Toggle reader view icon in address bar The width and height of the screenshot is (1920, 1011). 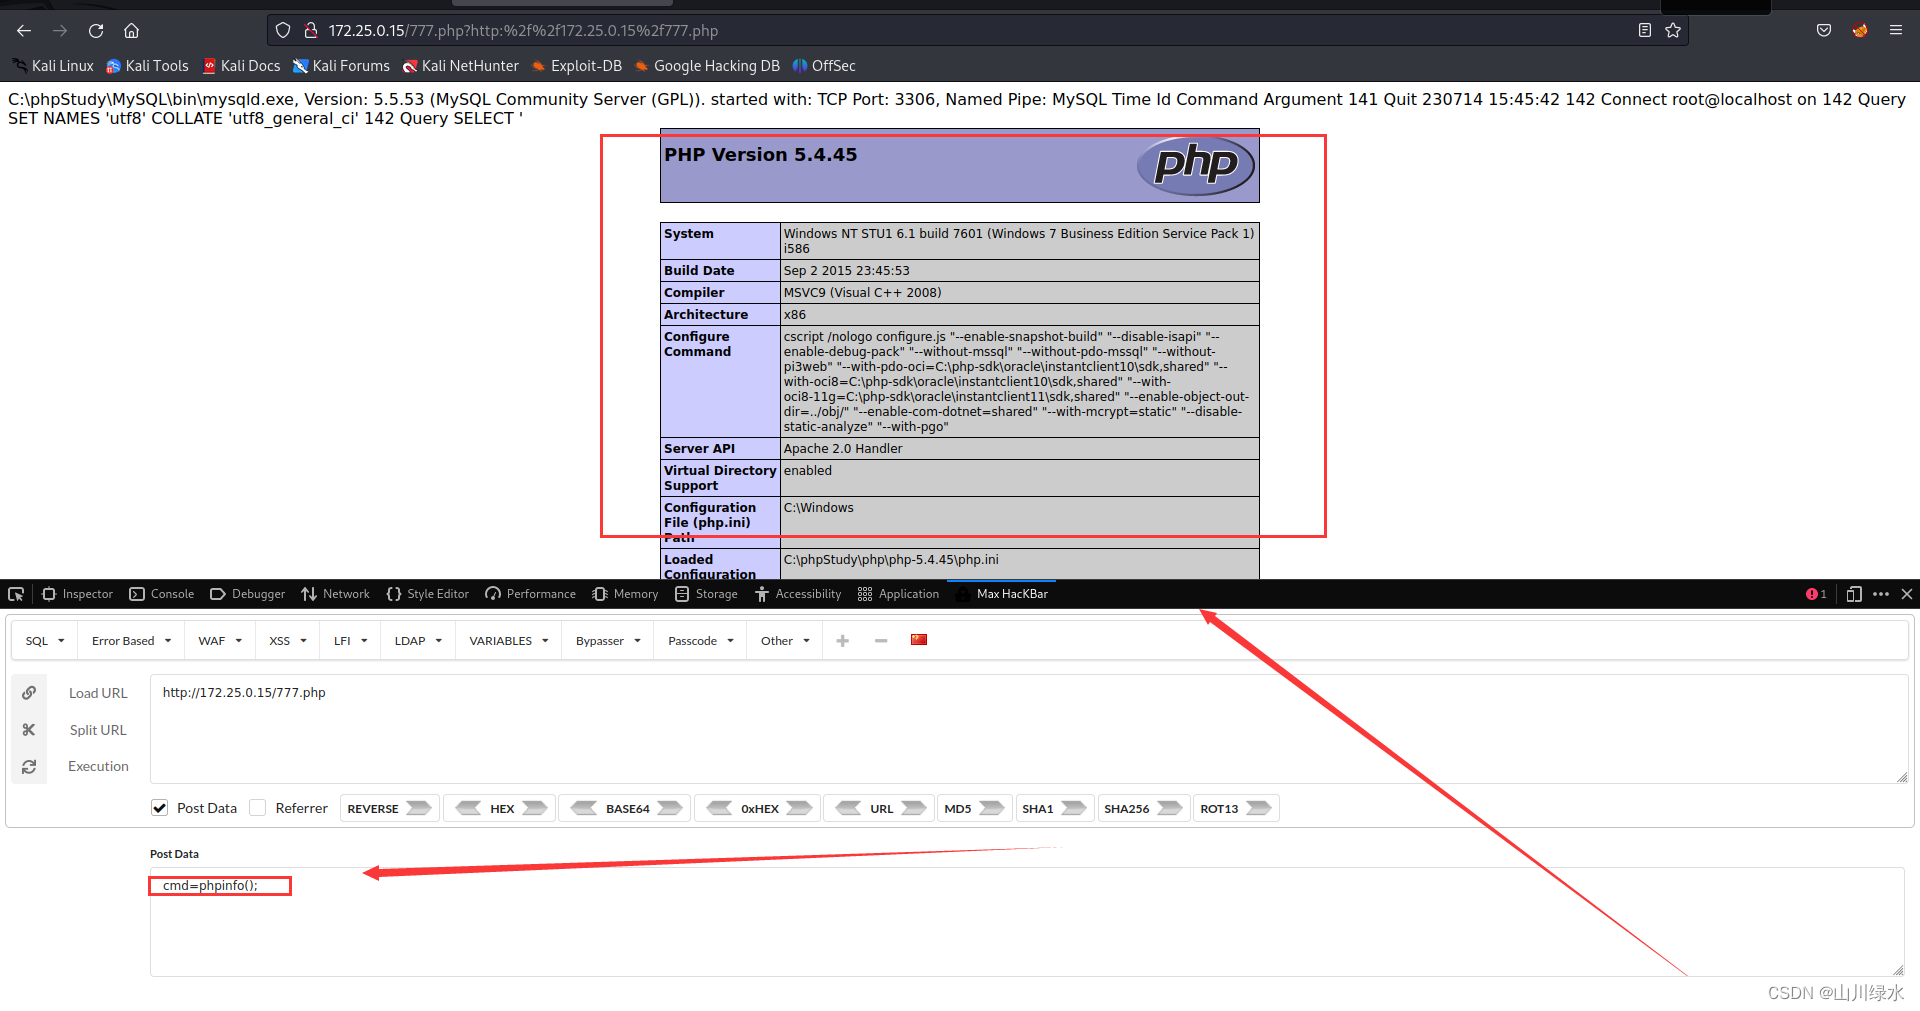[1644, 30]
